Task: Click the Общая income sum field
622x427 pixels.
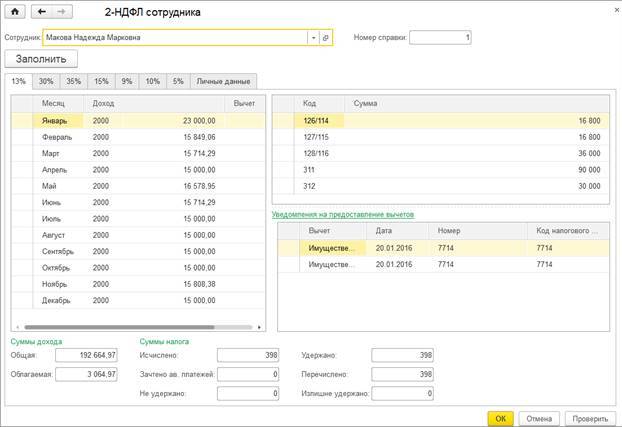Action: point(86,355)
